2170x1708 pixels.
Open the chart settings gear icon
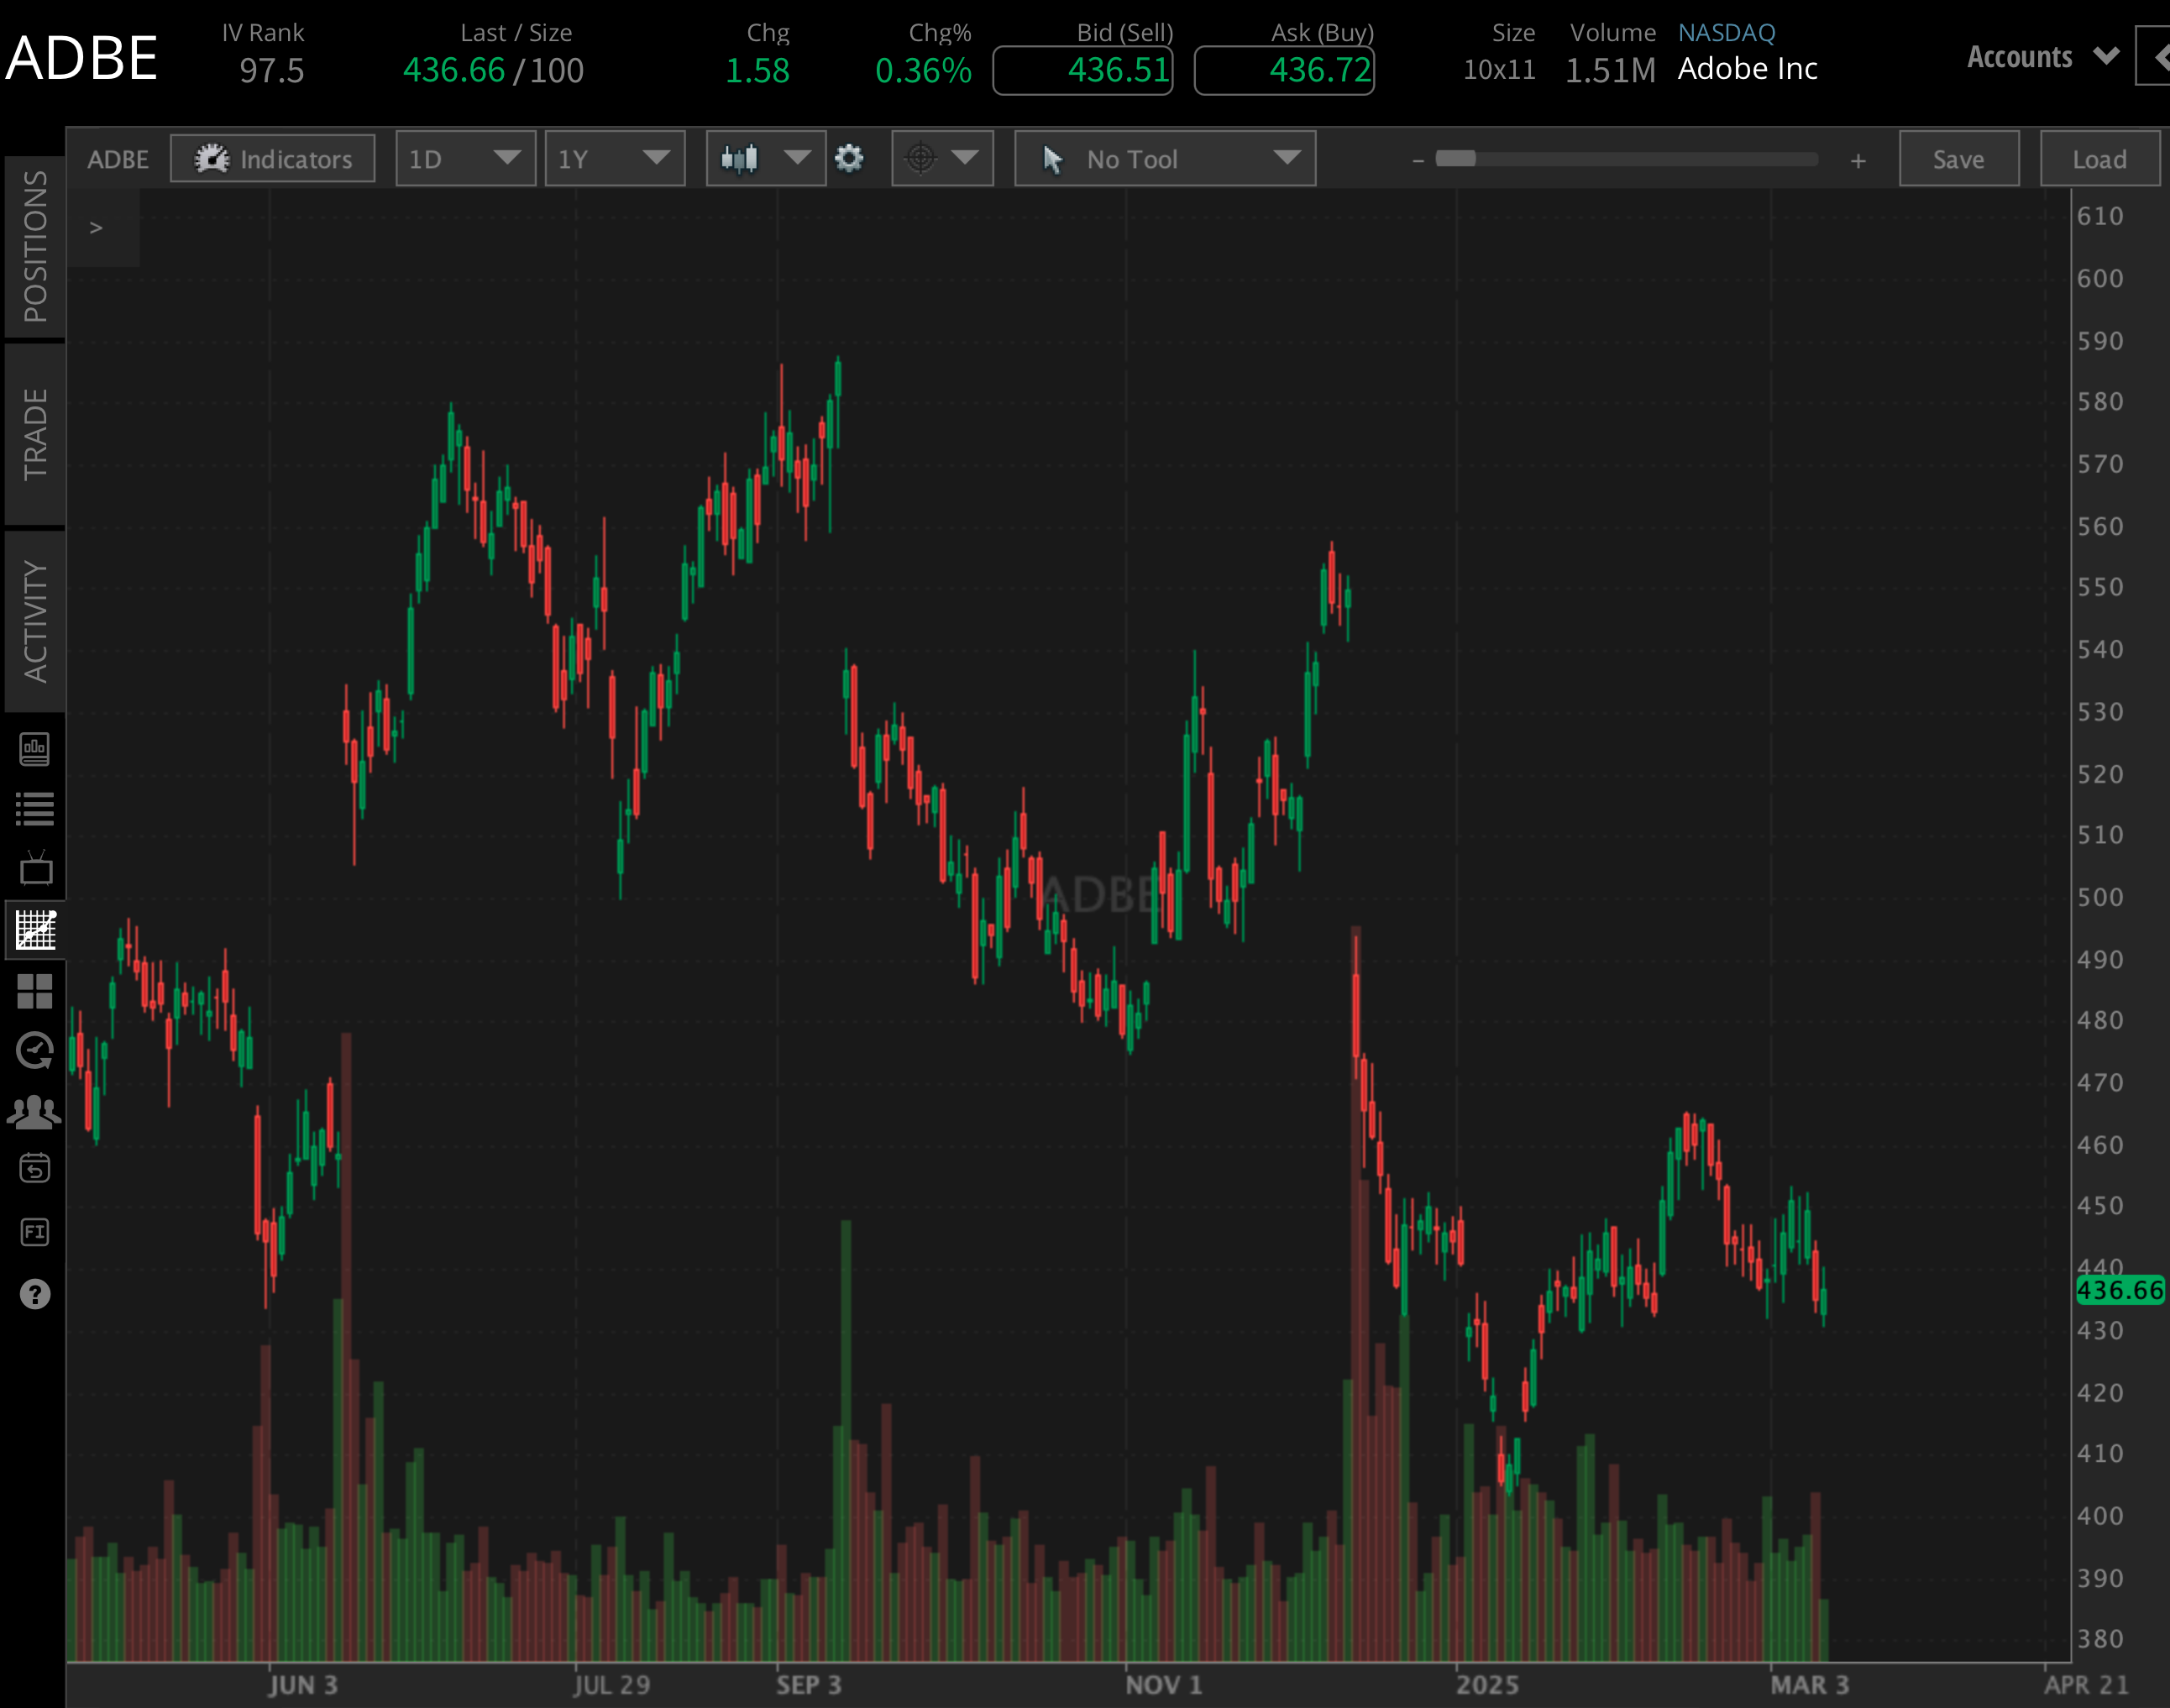(x=848, y=158)
